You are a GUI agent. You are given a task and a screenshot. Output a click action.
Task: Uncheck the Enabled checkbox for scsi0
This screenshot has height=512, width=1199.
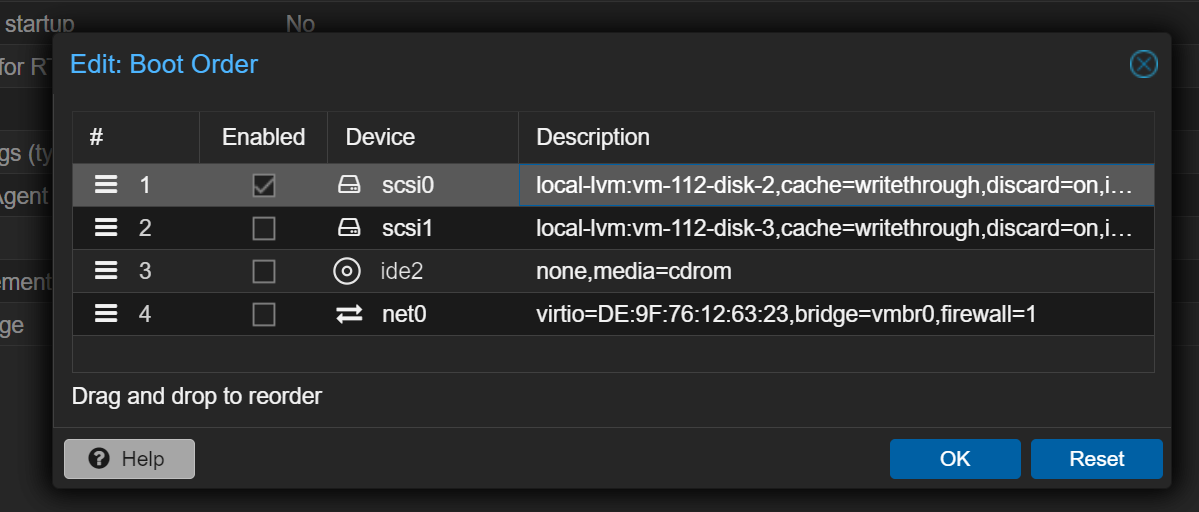264,185
